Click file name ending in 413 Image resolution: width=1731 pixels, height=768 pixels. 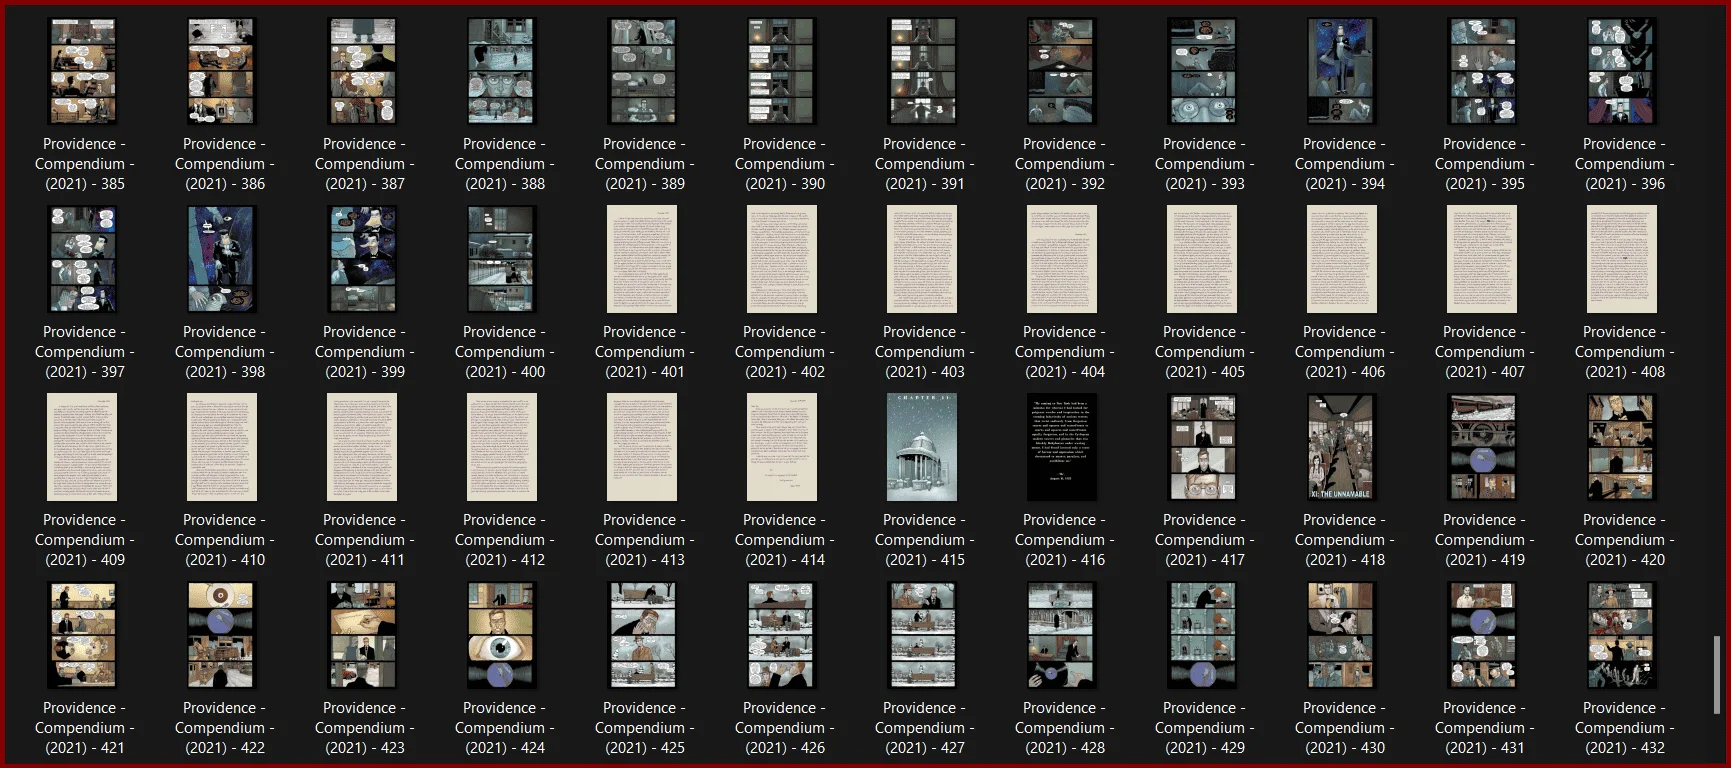(x=644, y=540)
